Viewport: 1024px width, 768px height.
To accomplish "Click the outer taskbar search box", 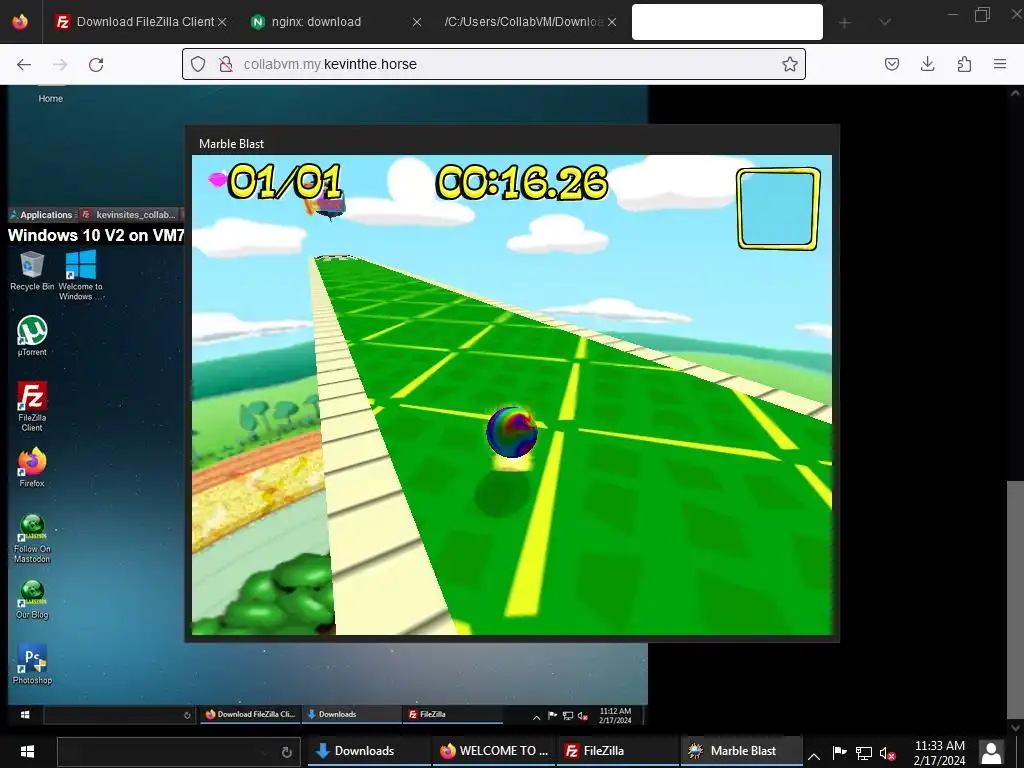I will coord(179,752).
